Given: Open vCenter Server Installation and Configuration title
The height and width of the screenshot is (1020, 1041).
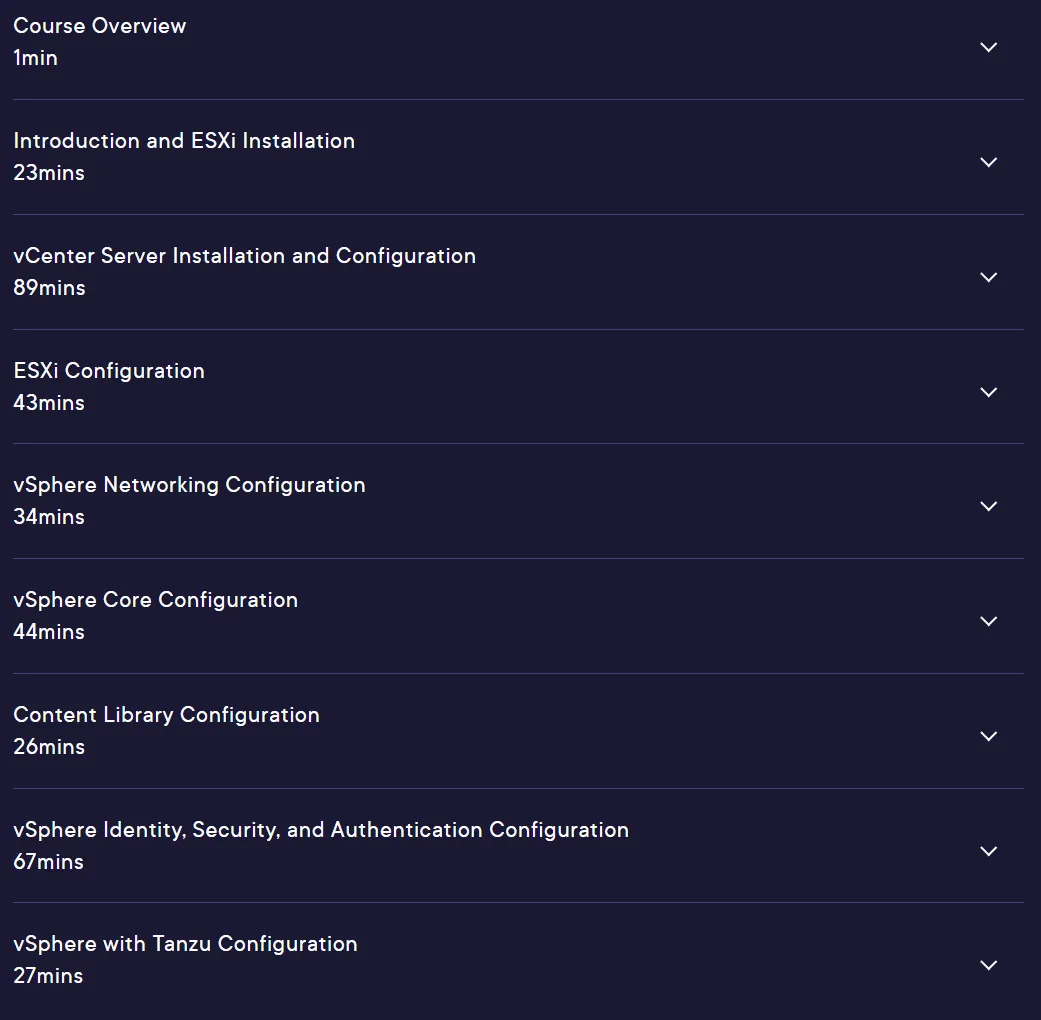Looking at the screenshot, I should tap(244, 256).
